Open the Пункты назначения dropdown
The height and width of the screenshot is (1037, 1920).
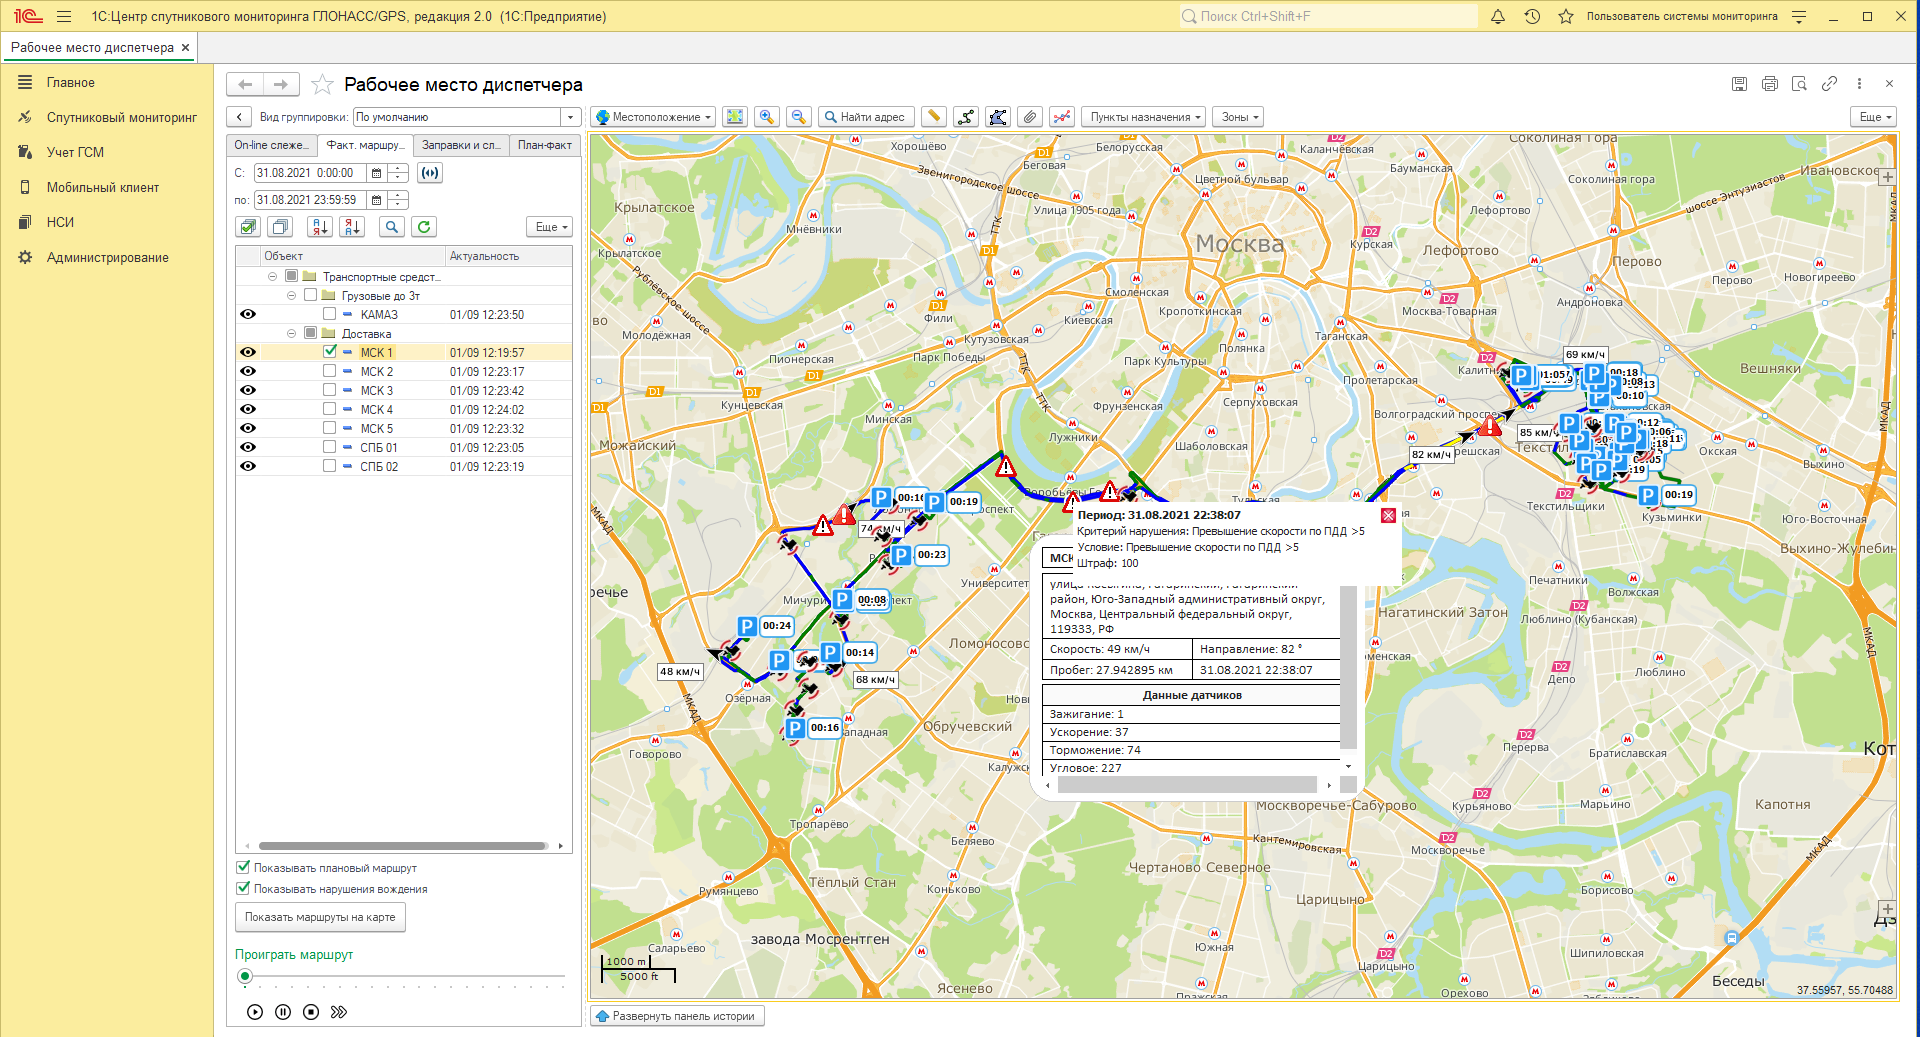1144,117
